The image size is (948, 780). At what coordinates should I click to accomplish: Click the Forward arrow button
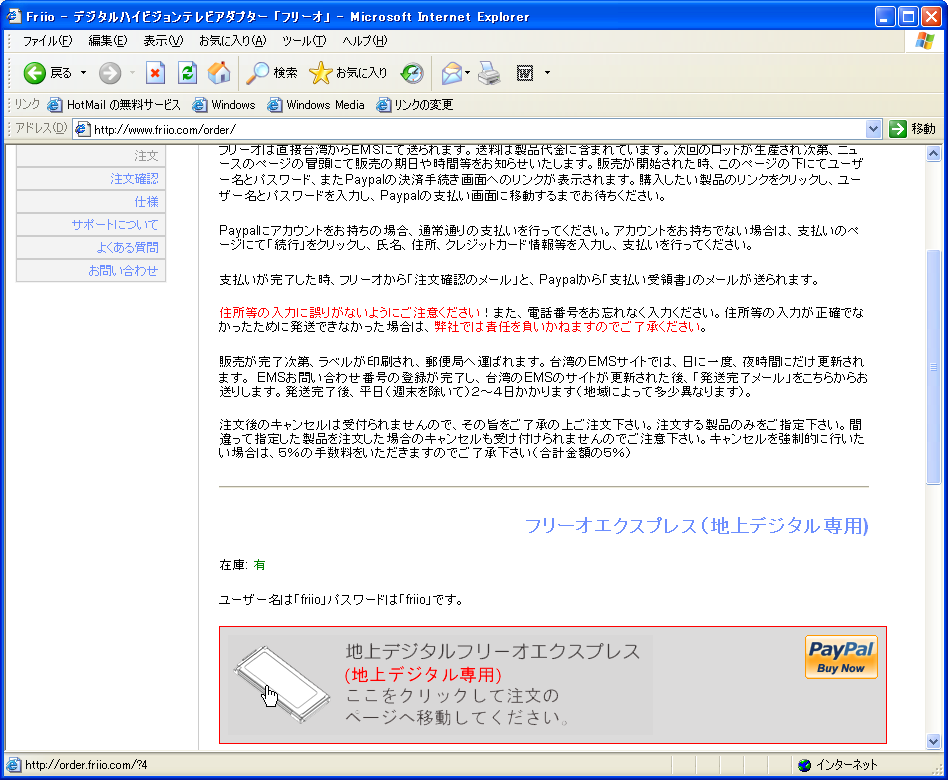click(x=109, y=73)
